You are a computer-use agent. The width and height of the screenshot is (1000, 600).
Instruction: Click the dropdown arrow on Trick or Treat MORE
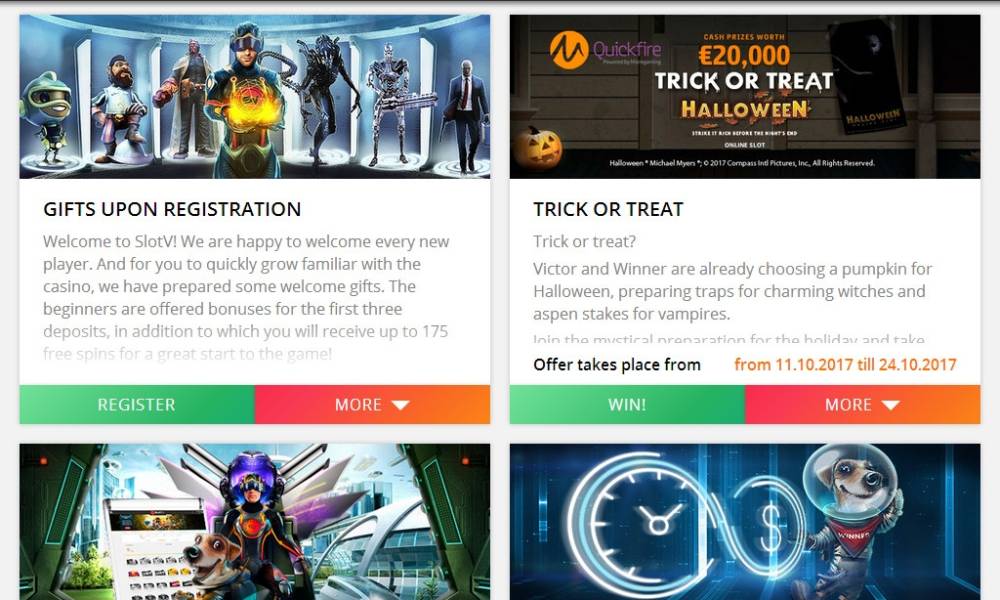pos(890,405)
